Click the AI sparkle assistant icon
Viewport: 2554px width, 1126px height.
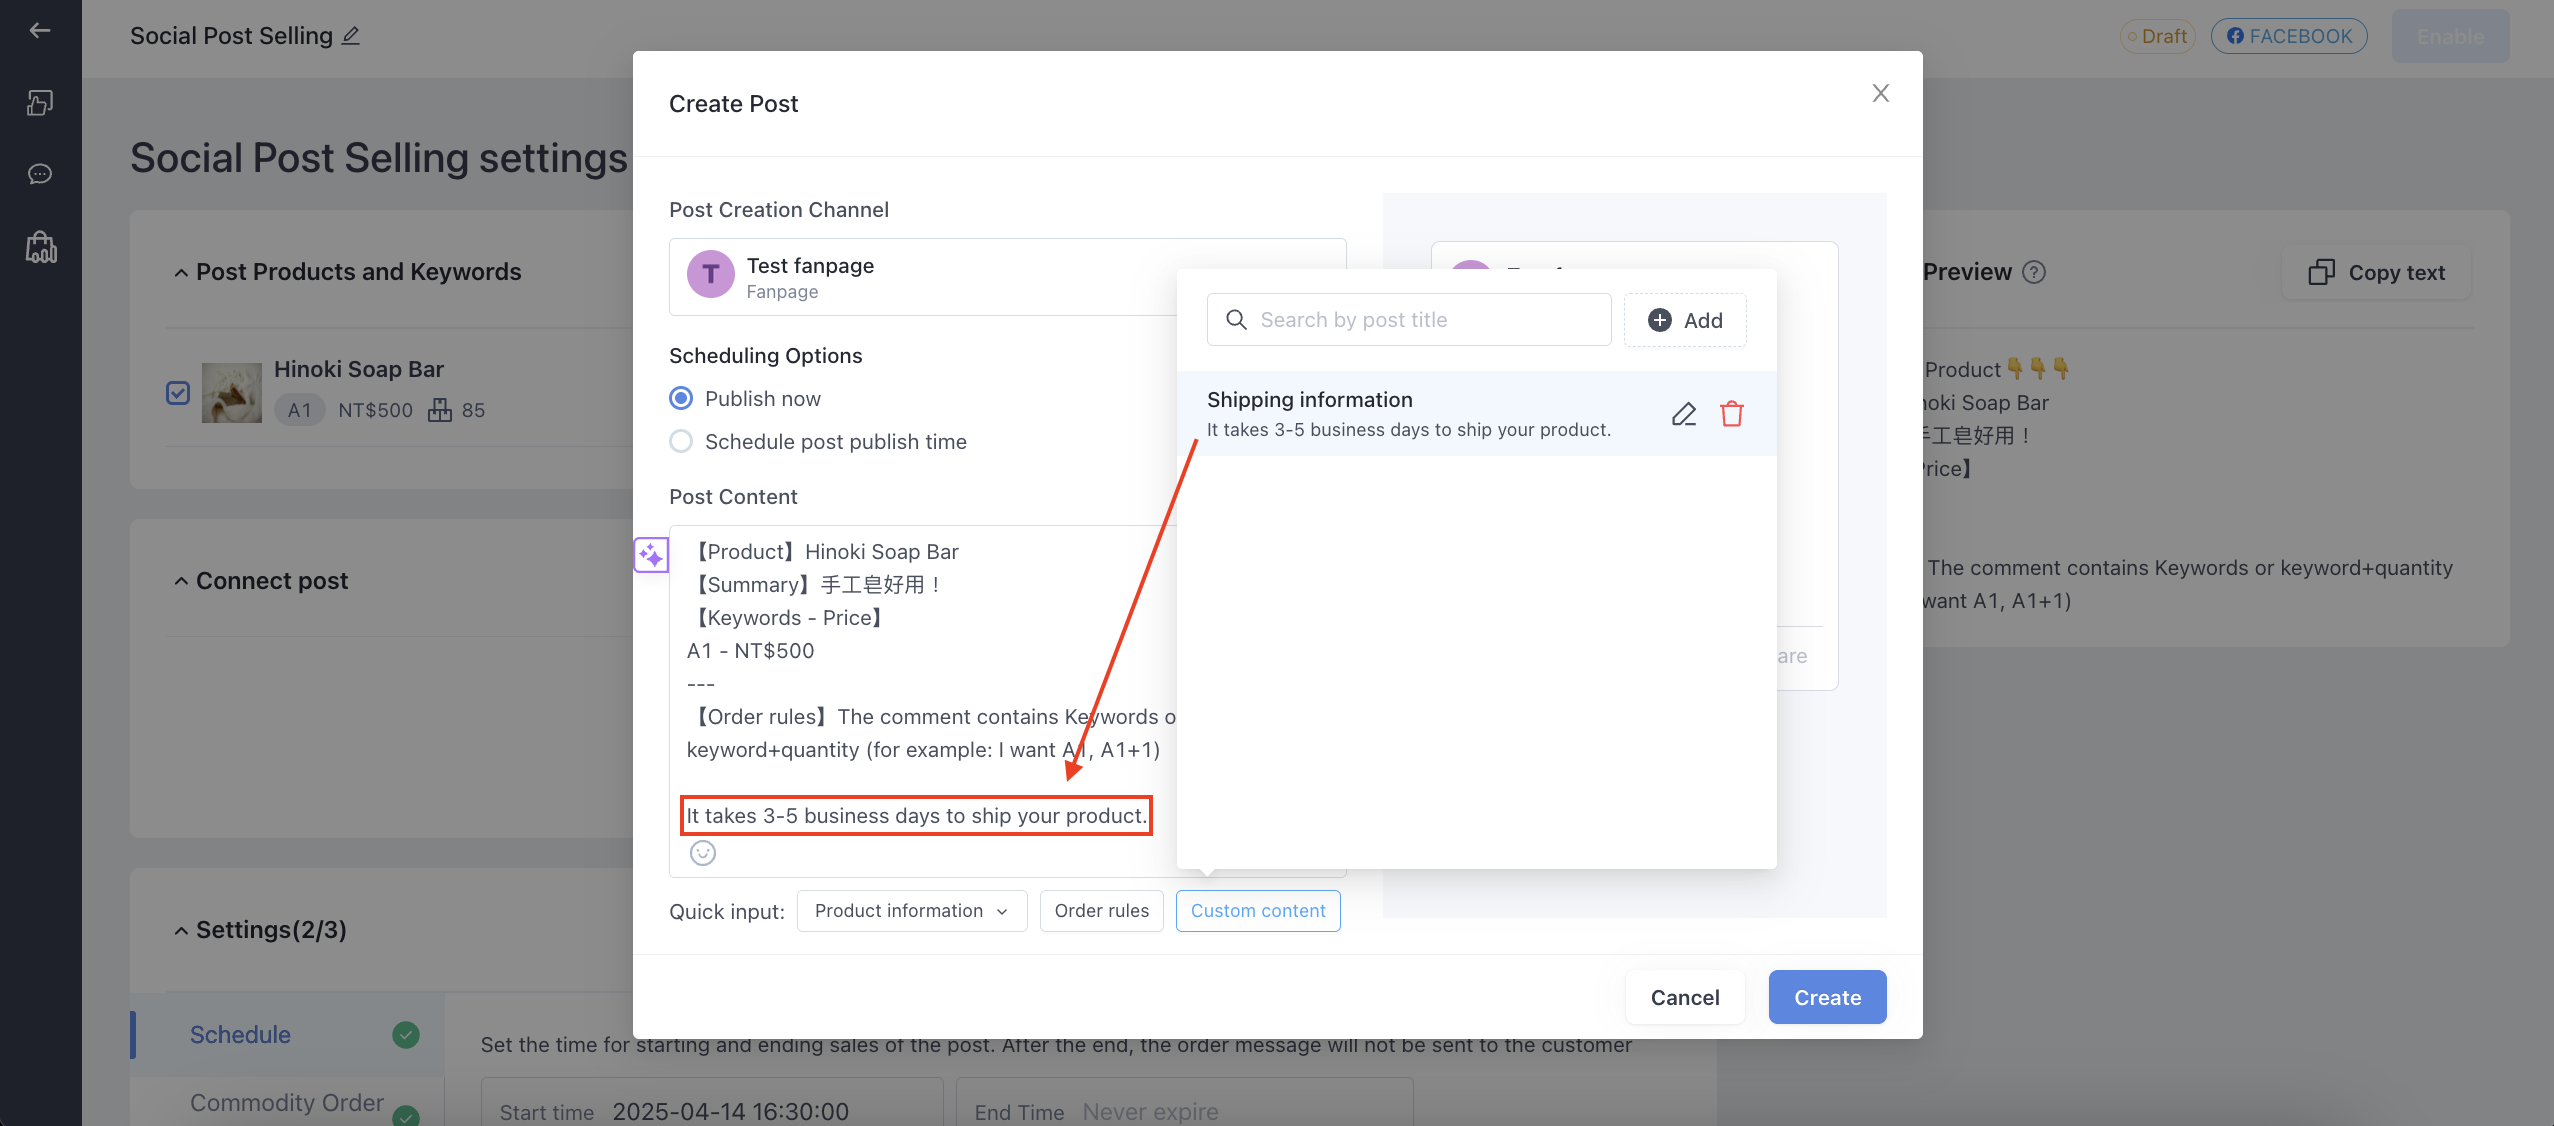651,554
